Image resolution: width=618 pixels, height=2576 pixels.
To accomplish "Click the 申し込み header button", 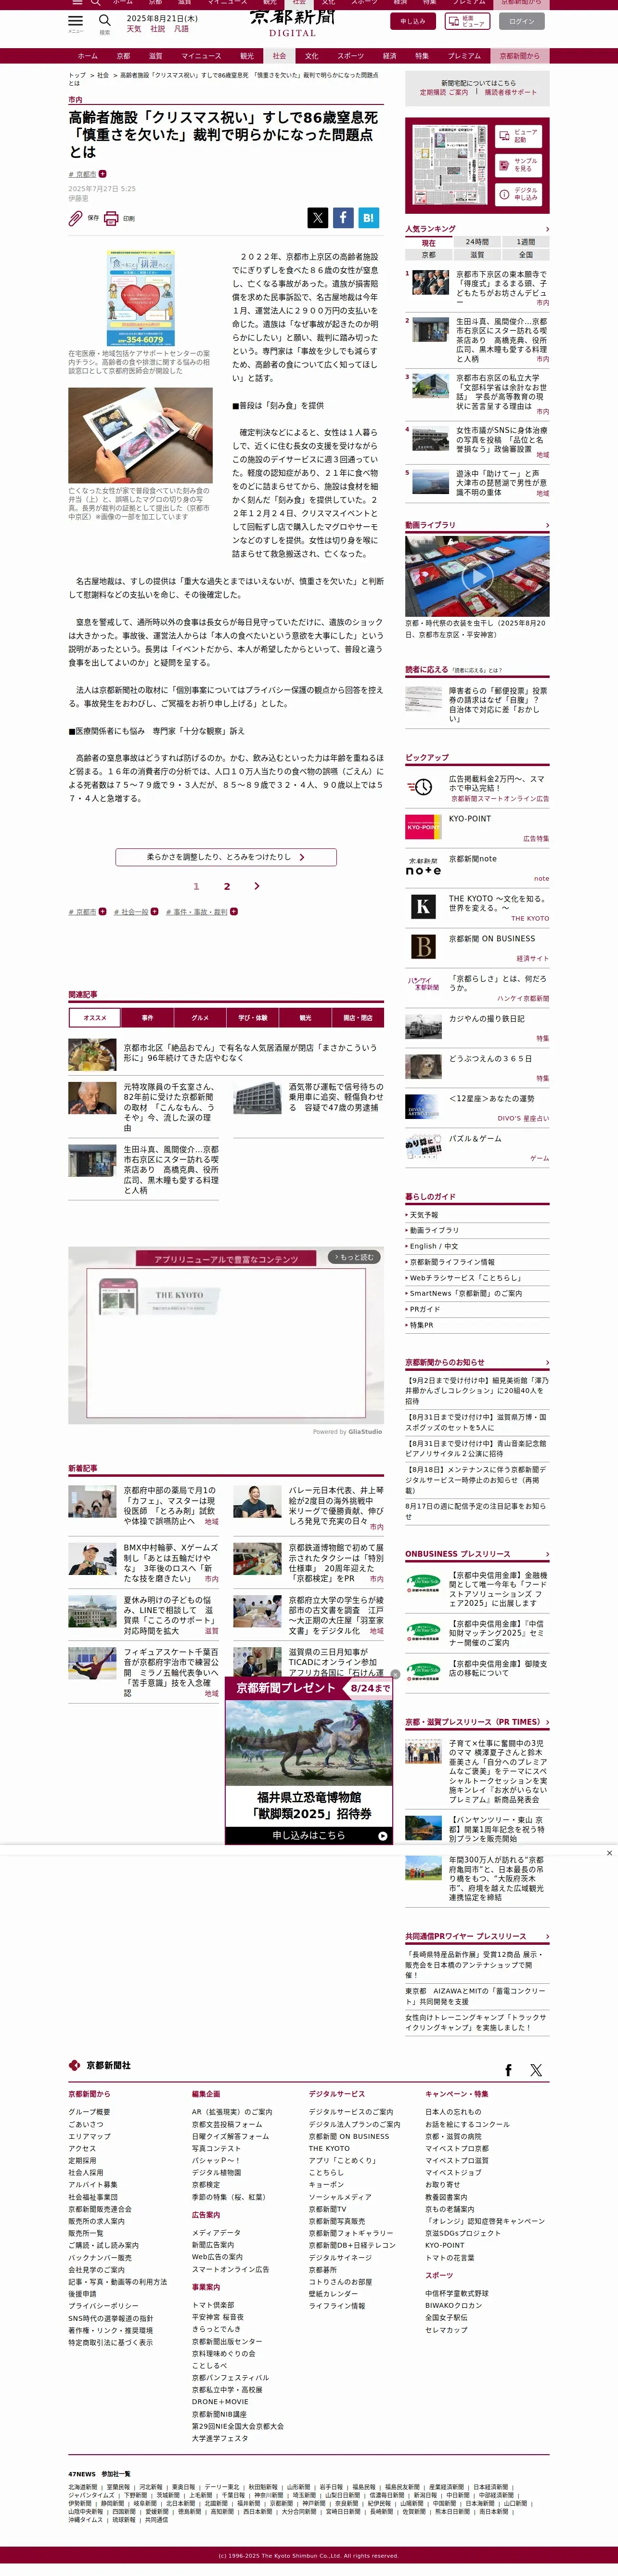I will coord(413,21).
